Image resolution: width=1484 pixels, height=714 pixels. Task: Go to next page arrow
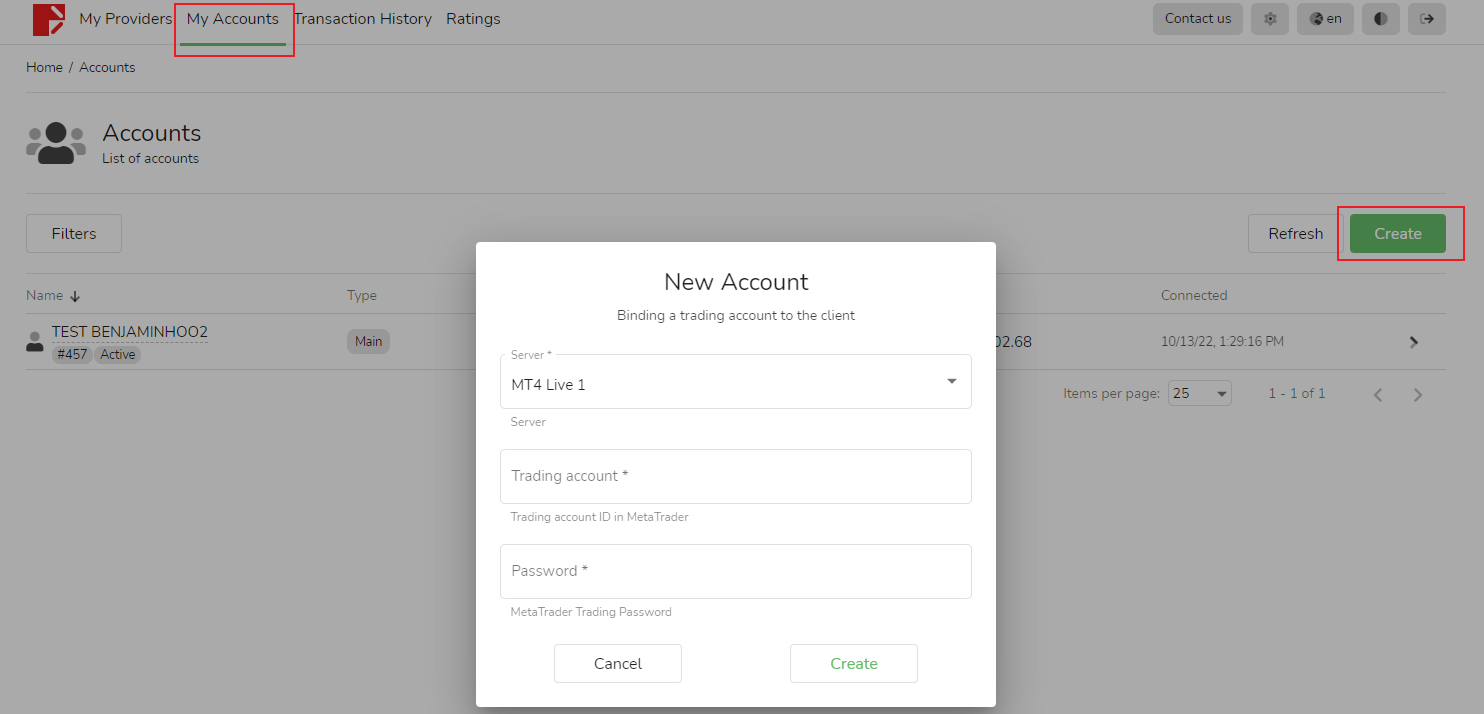[x=1417, y=394]
